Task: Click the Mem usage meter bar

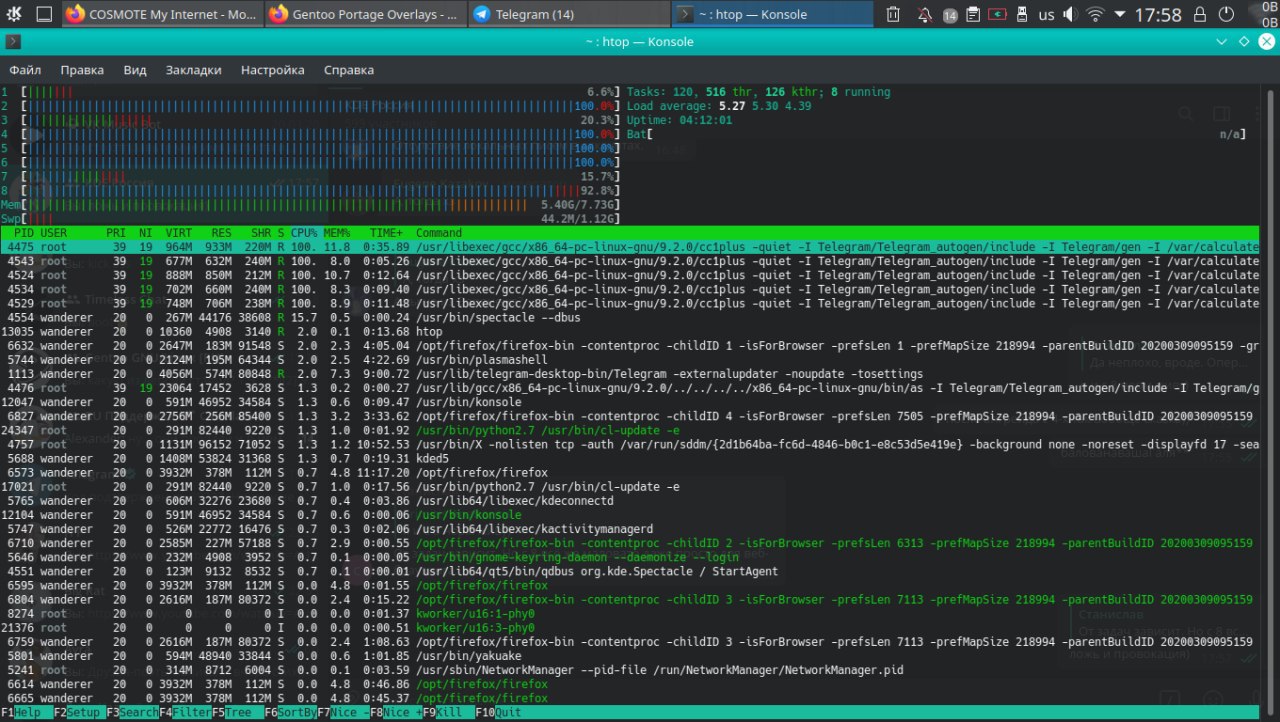Action: click(310, 205)
